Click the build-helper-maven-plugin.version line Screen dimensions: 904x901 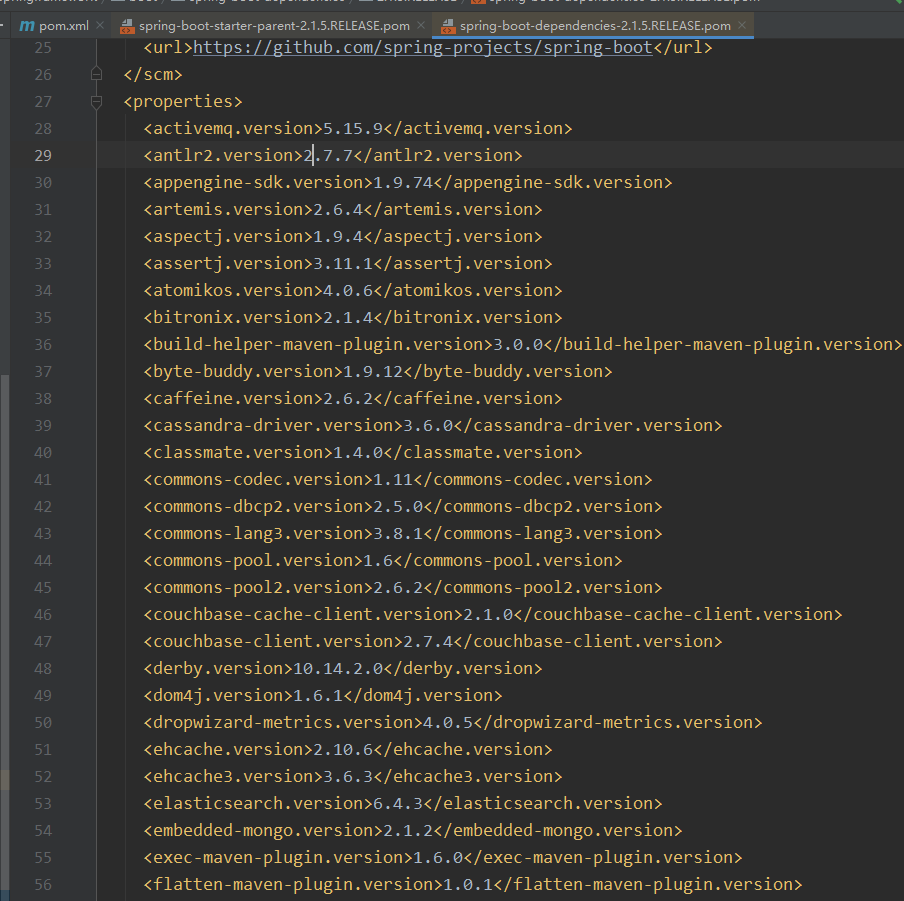click(x=523, y=345)
